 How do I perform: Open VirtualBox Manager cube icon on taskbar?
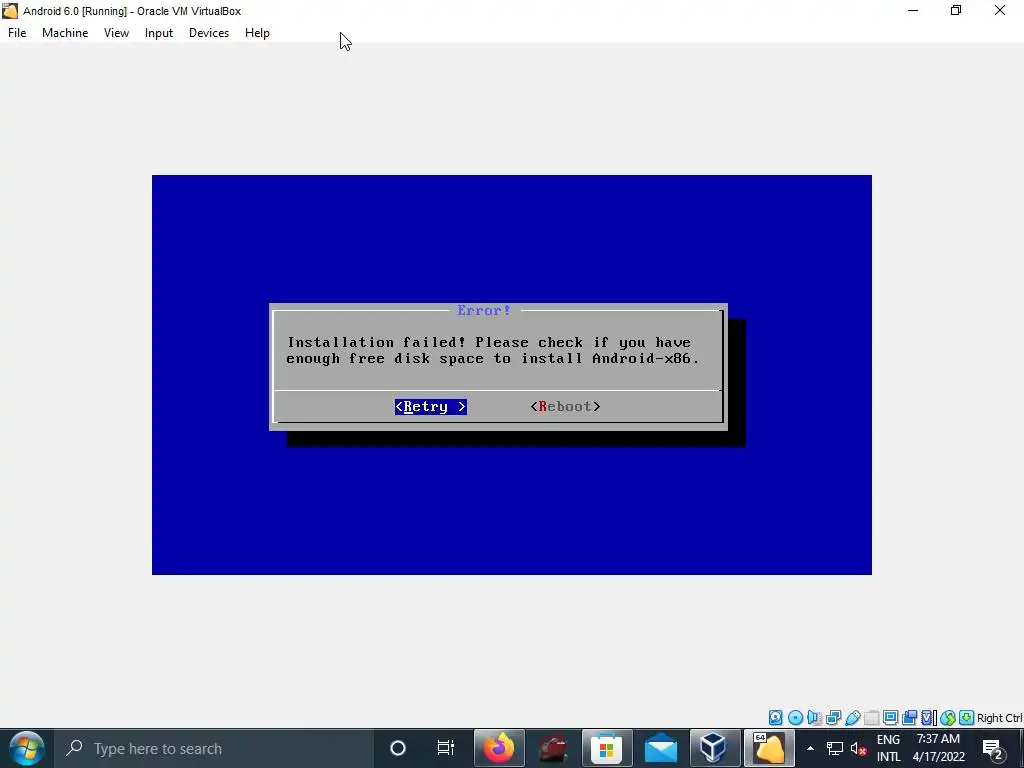point(715,748)
